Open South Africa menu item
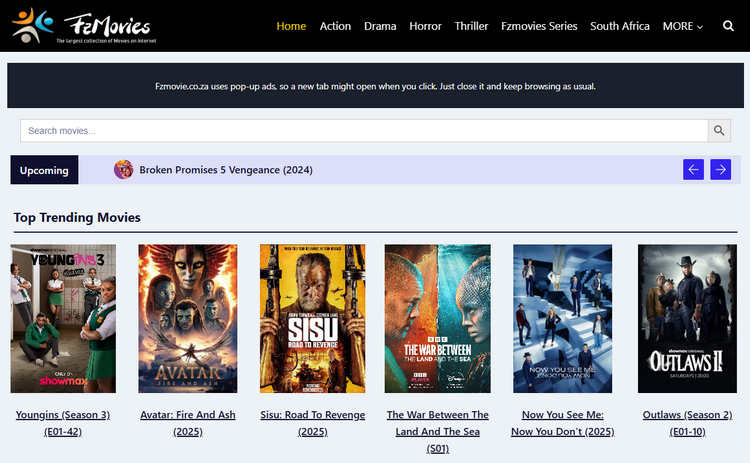The height and width of the screenshot is (463, 750). pyautogui.click(x=619, y=26)
